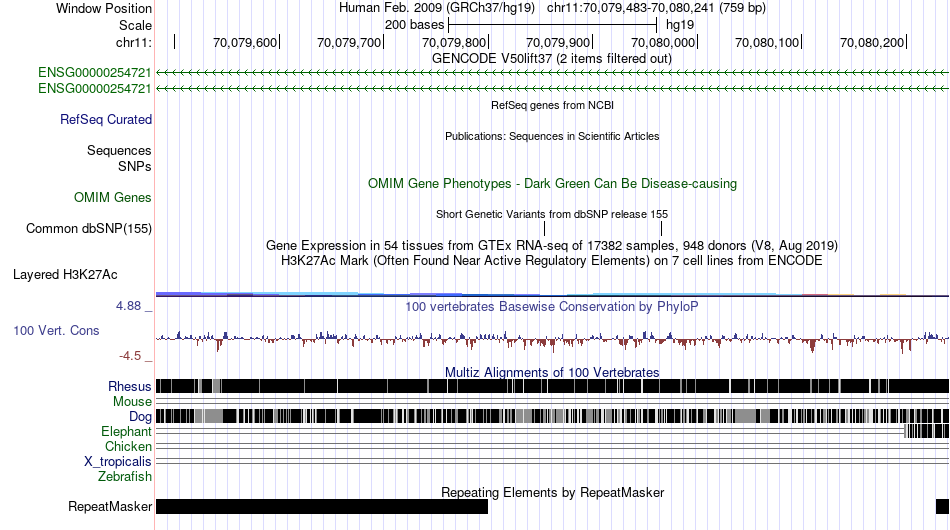Click the Window Position track label
Screen dimensions: 950x530
pyautogui.click(x=104, y=8)
